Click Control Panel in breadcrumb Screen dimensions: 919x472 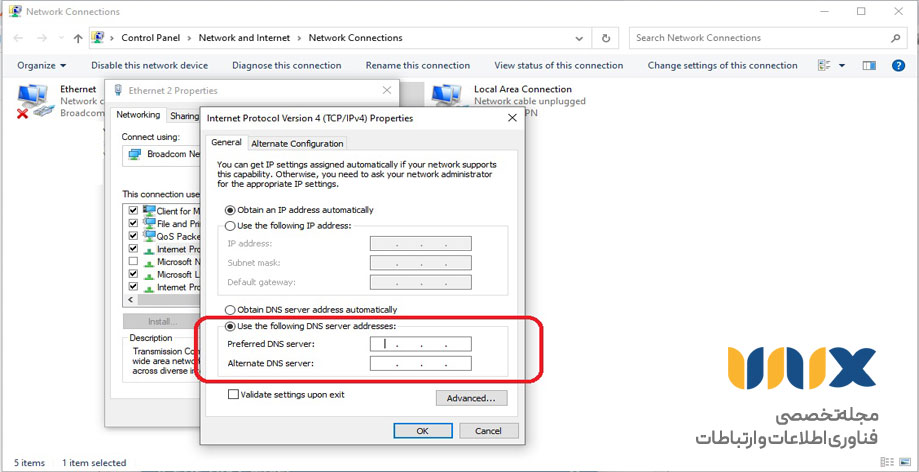151,38
